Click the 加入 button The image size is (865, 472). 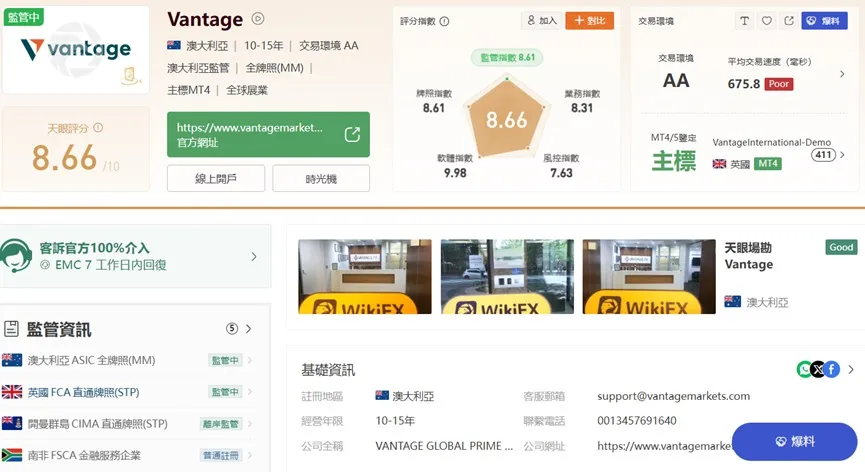point(542,20)
